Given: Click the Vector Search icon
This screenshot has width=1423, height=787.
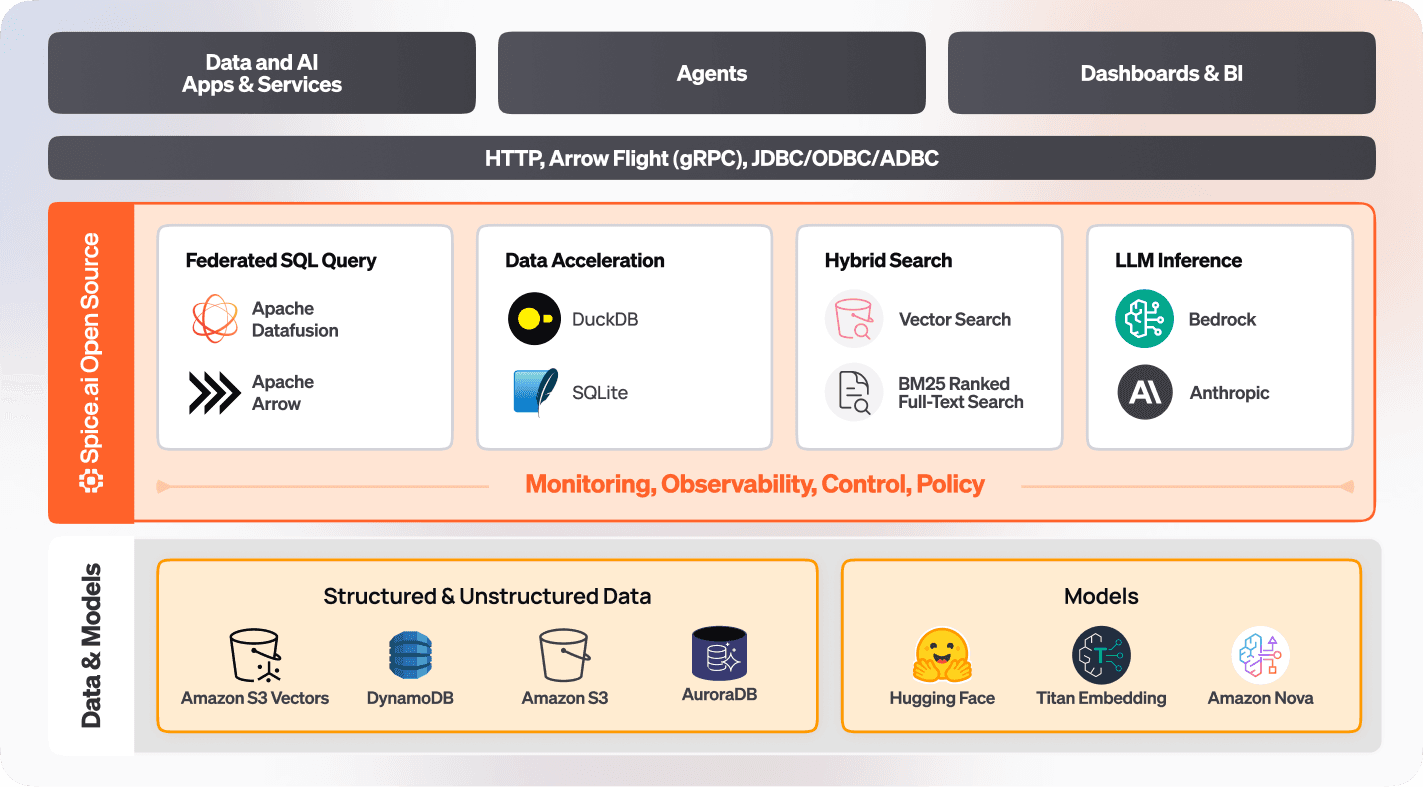Looking at the screenshot, I should point(854,319).
